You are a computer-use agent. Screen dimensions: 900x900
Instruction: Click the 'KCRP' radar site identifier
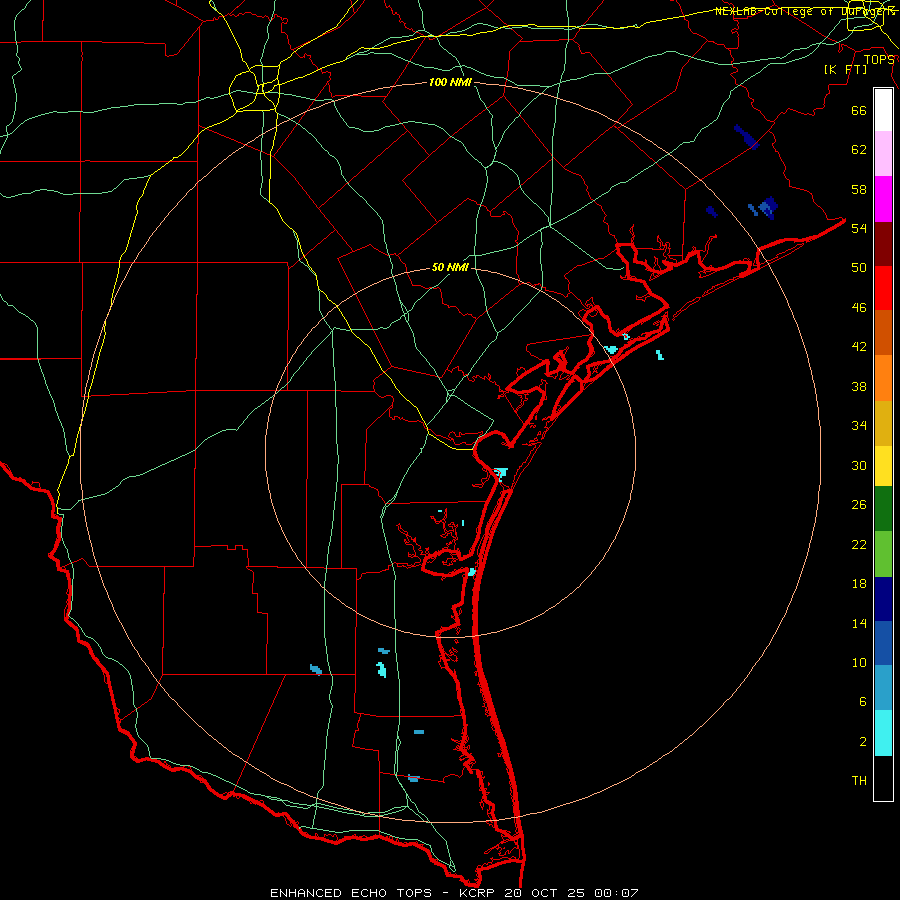coord(478,893)
